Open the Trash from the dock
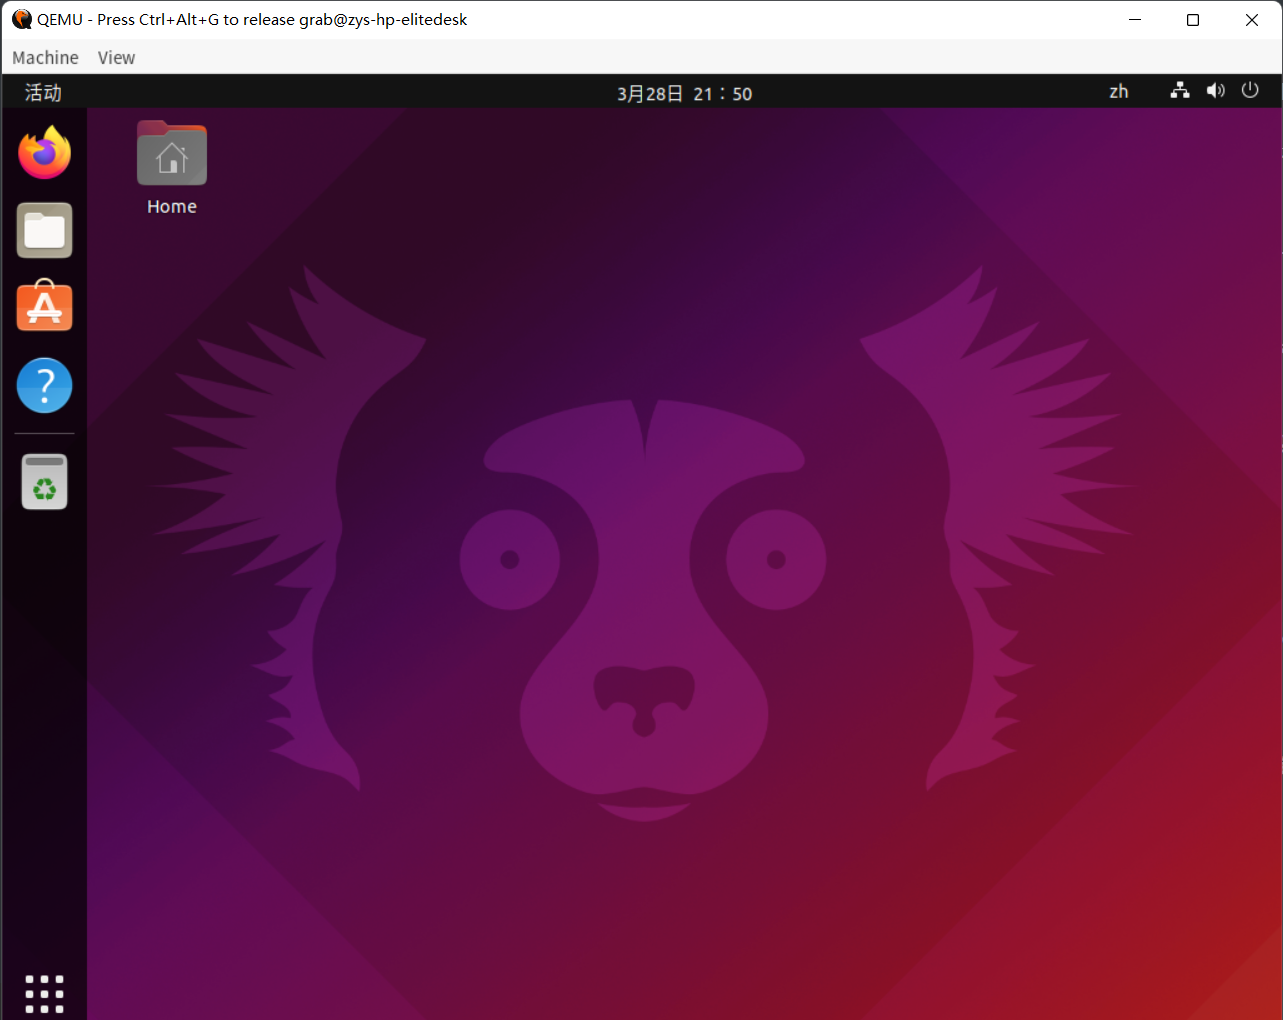This screenshot has width=1283, height=1020. (x=44, y=481)
